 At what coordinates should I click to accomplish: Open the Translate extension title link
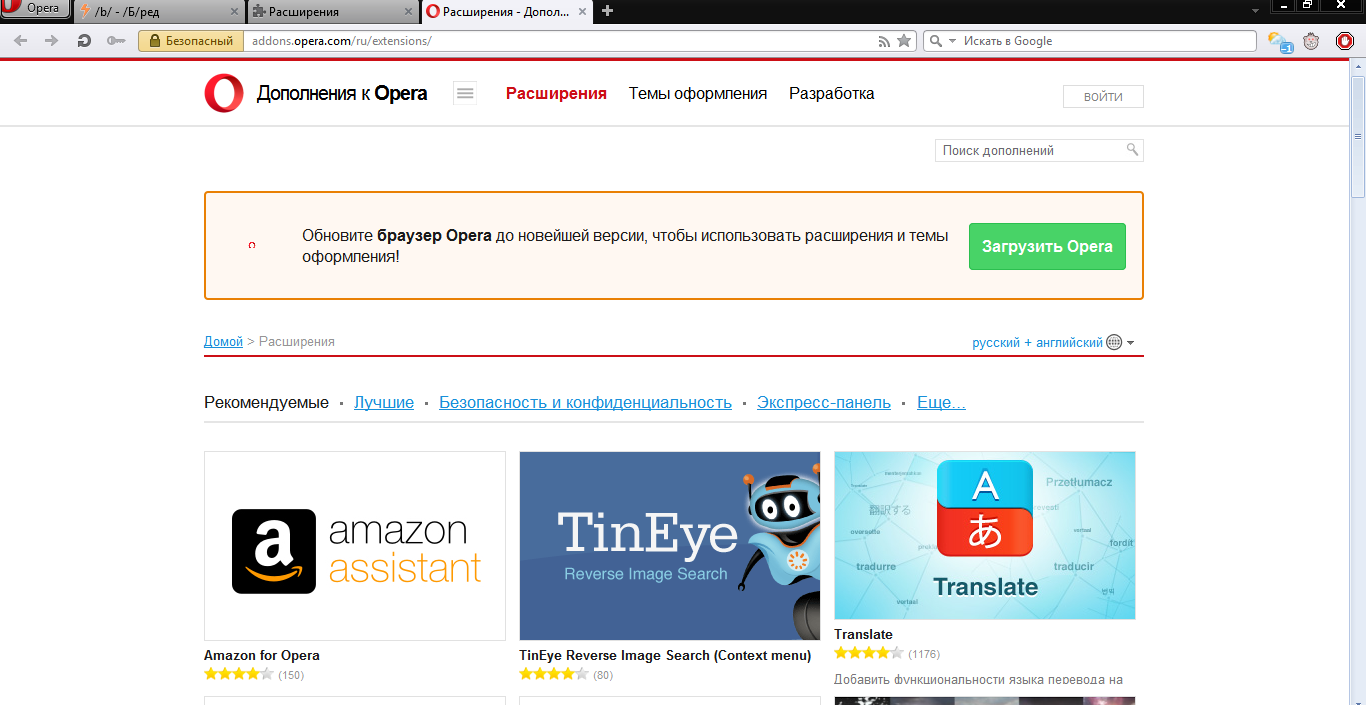(863, 634)
